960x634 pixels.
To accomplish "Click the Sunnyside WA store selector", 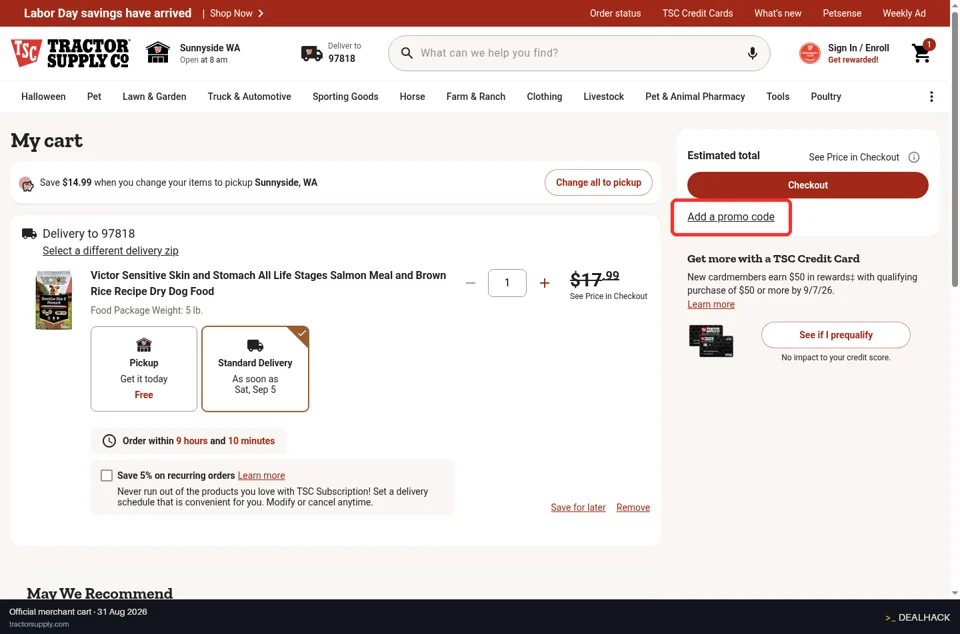I will (209, 53).
